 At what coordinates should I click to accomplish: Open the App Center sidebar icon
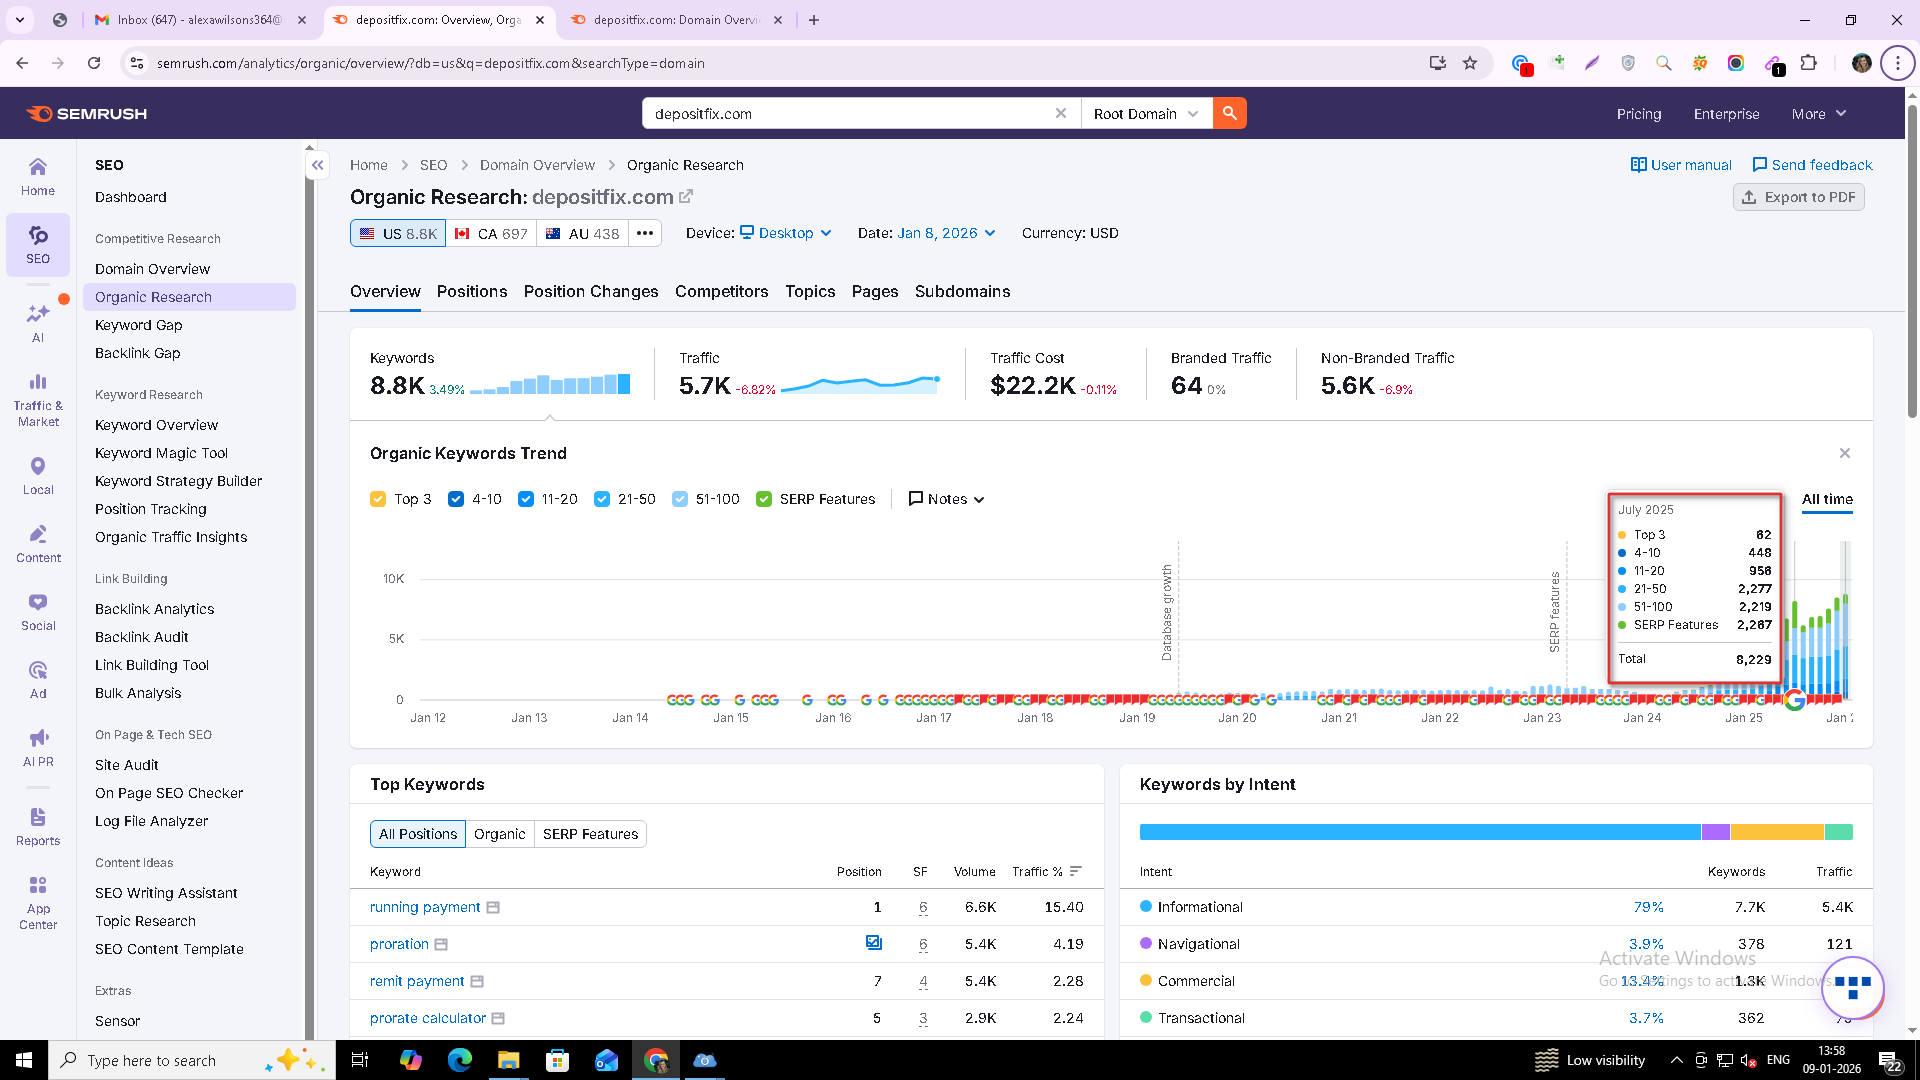pyautogui.click(x=38, y=902)
